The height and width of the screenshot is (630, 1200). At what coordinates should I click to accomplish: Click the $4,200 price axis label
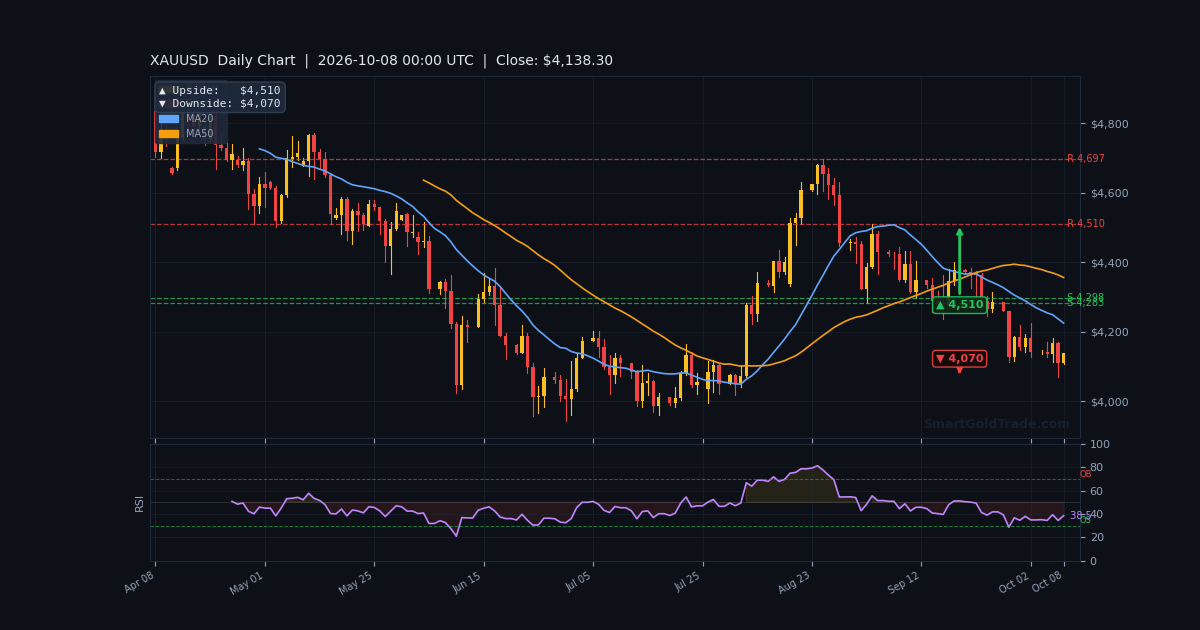1109,332
